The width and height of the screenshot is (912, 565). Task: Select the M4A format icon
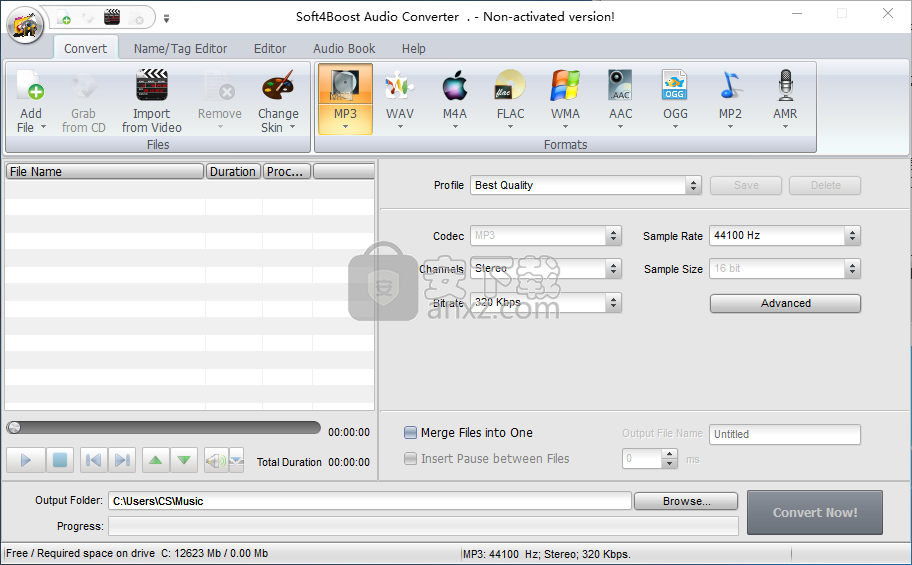coord(455,86)
